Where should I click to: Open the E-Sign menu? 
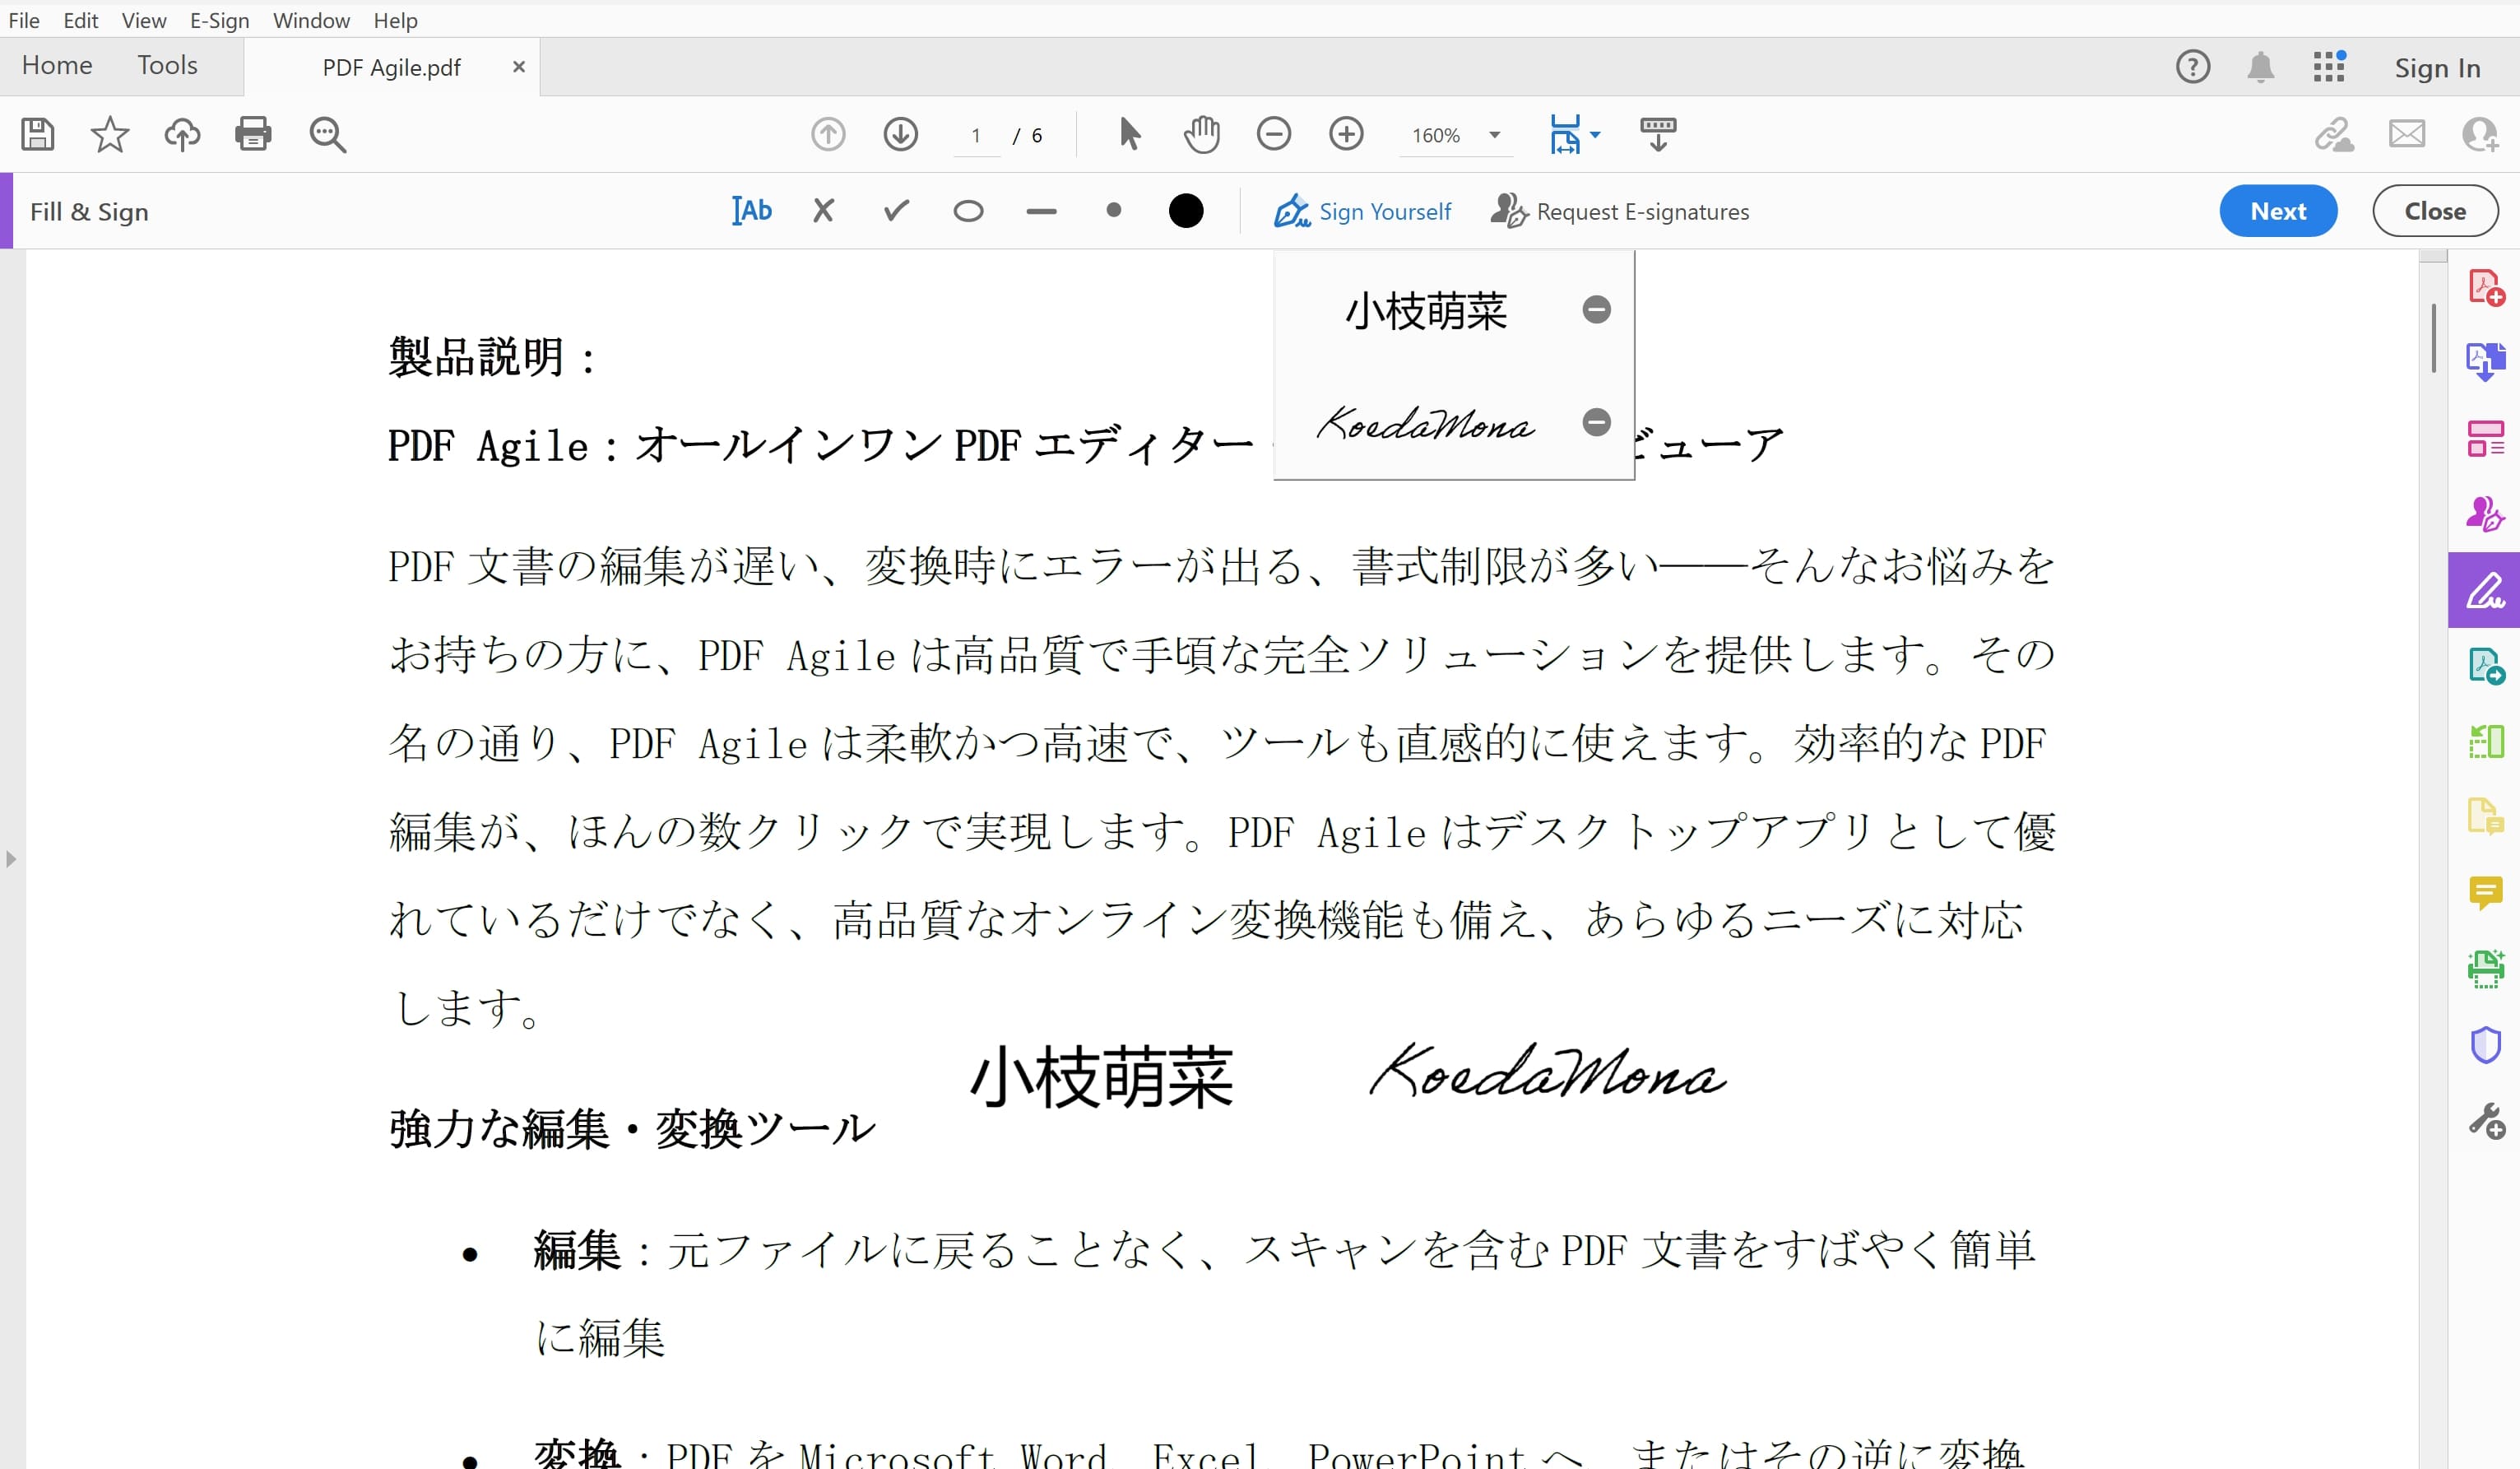218,20
